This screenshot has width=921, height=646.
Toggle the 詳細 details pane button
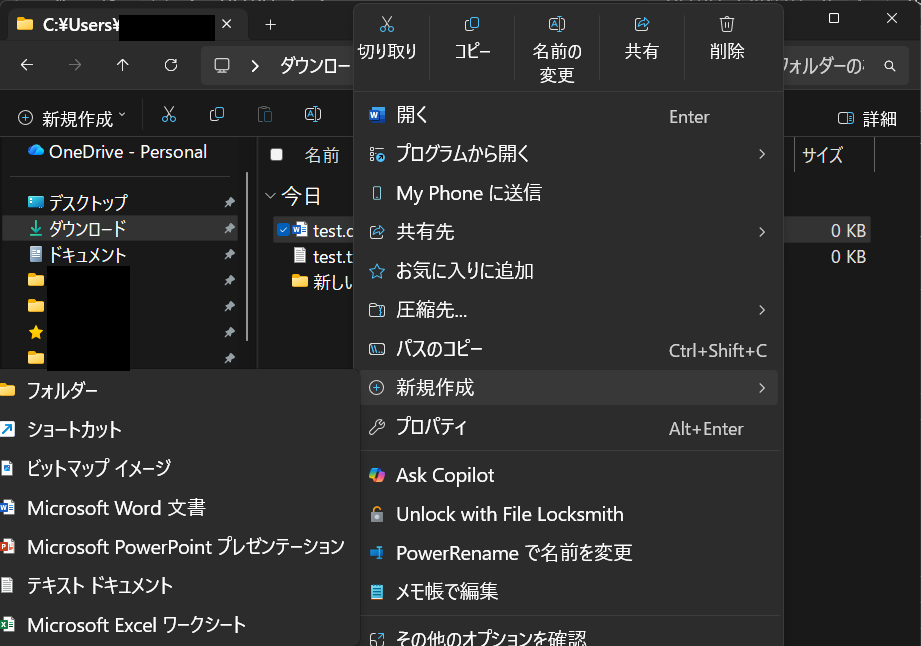click(x=866, y=119)
